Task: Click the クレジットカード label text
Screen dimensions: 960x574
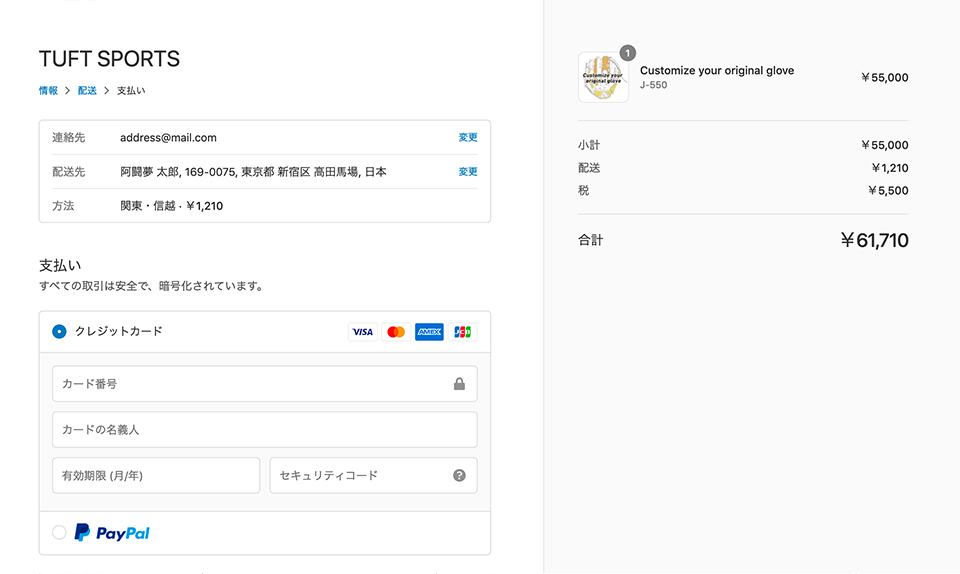Action: (x=119, y=331)
